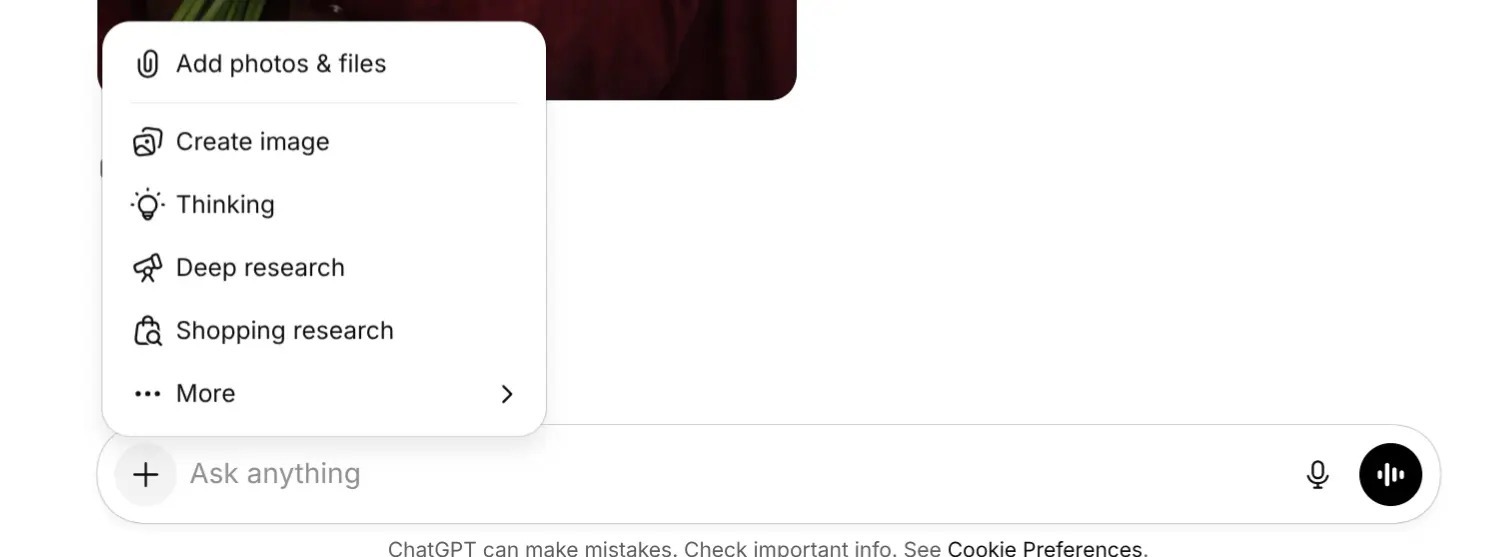This screenshot has height=557, width=1500.
Task: Click the Shopping research bag icon
Action: [147, 331]
